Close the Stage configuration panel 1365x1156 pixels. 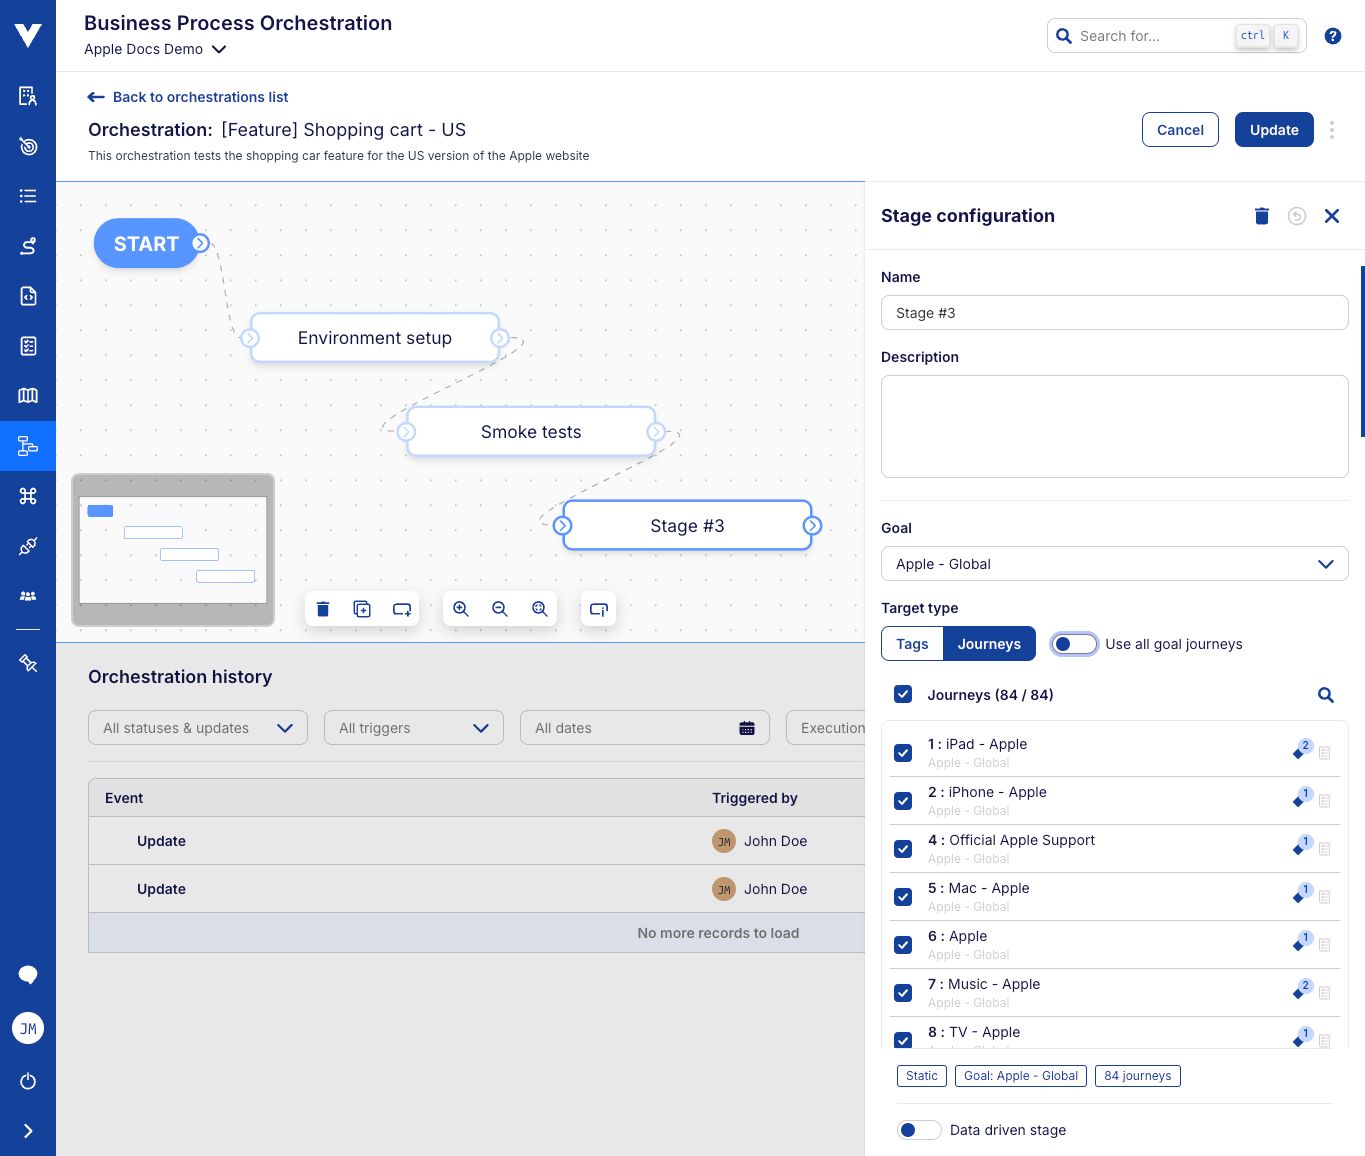click(1332, 216)
